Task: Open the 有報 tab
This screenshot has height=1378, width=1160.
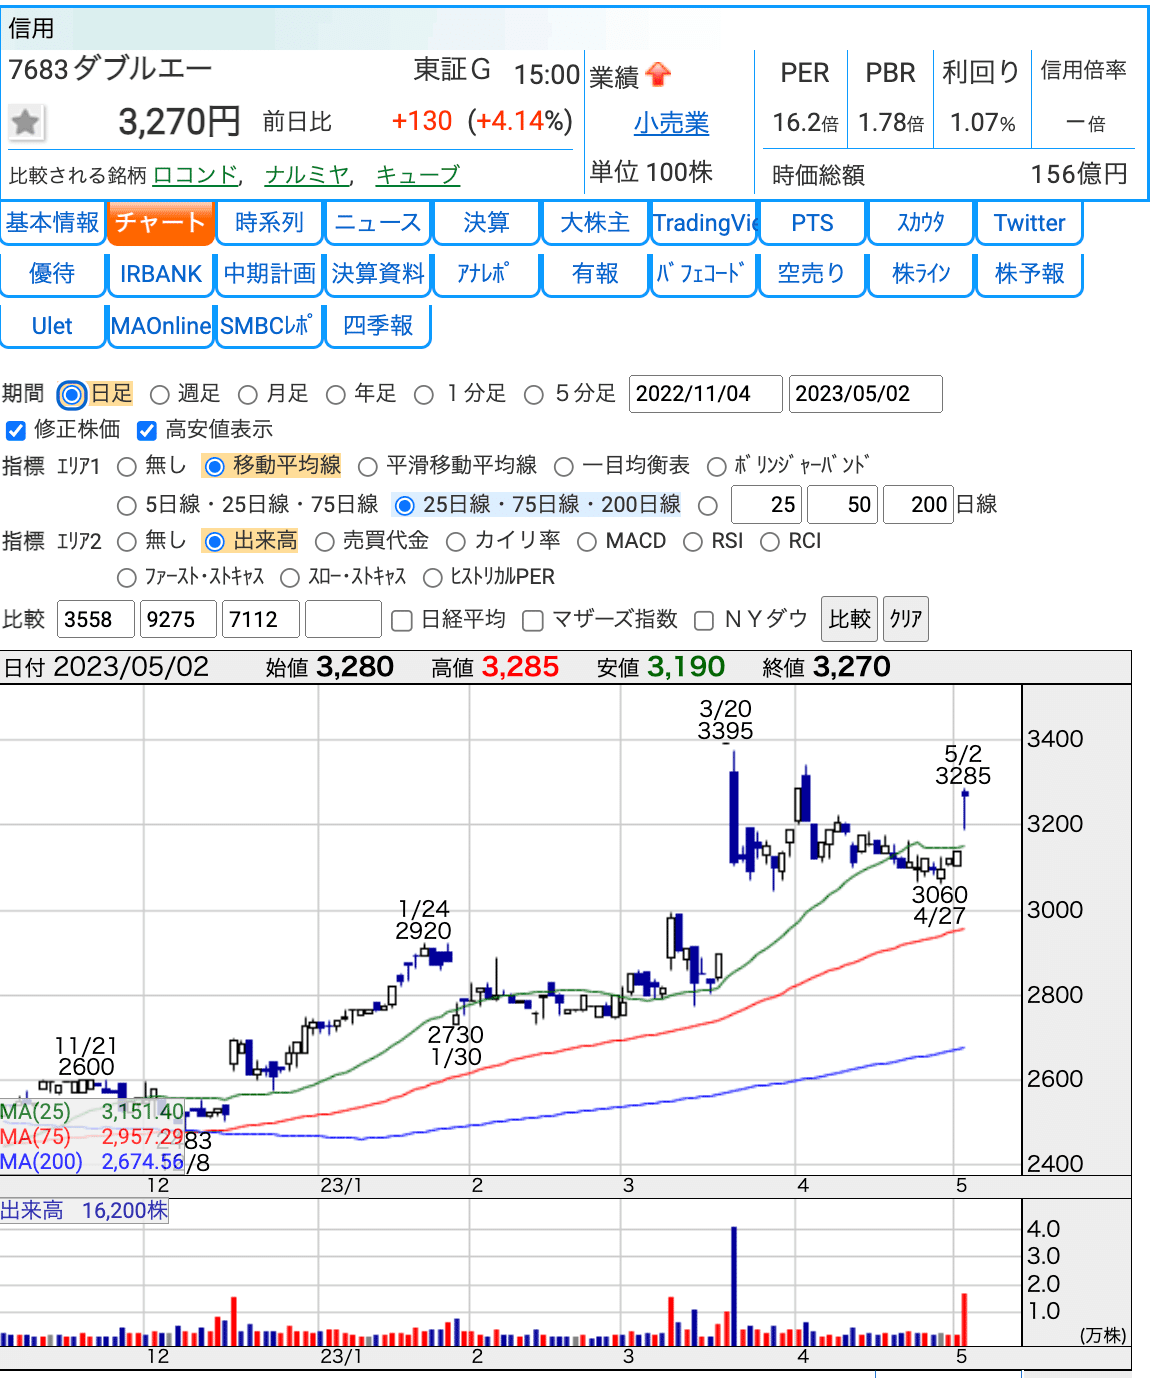Action: click(595, 273)
